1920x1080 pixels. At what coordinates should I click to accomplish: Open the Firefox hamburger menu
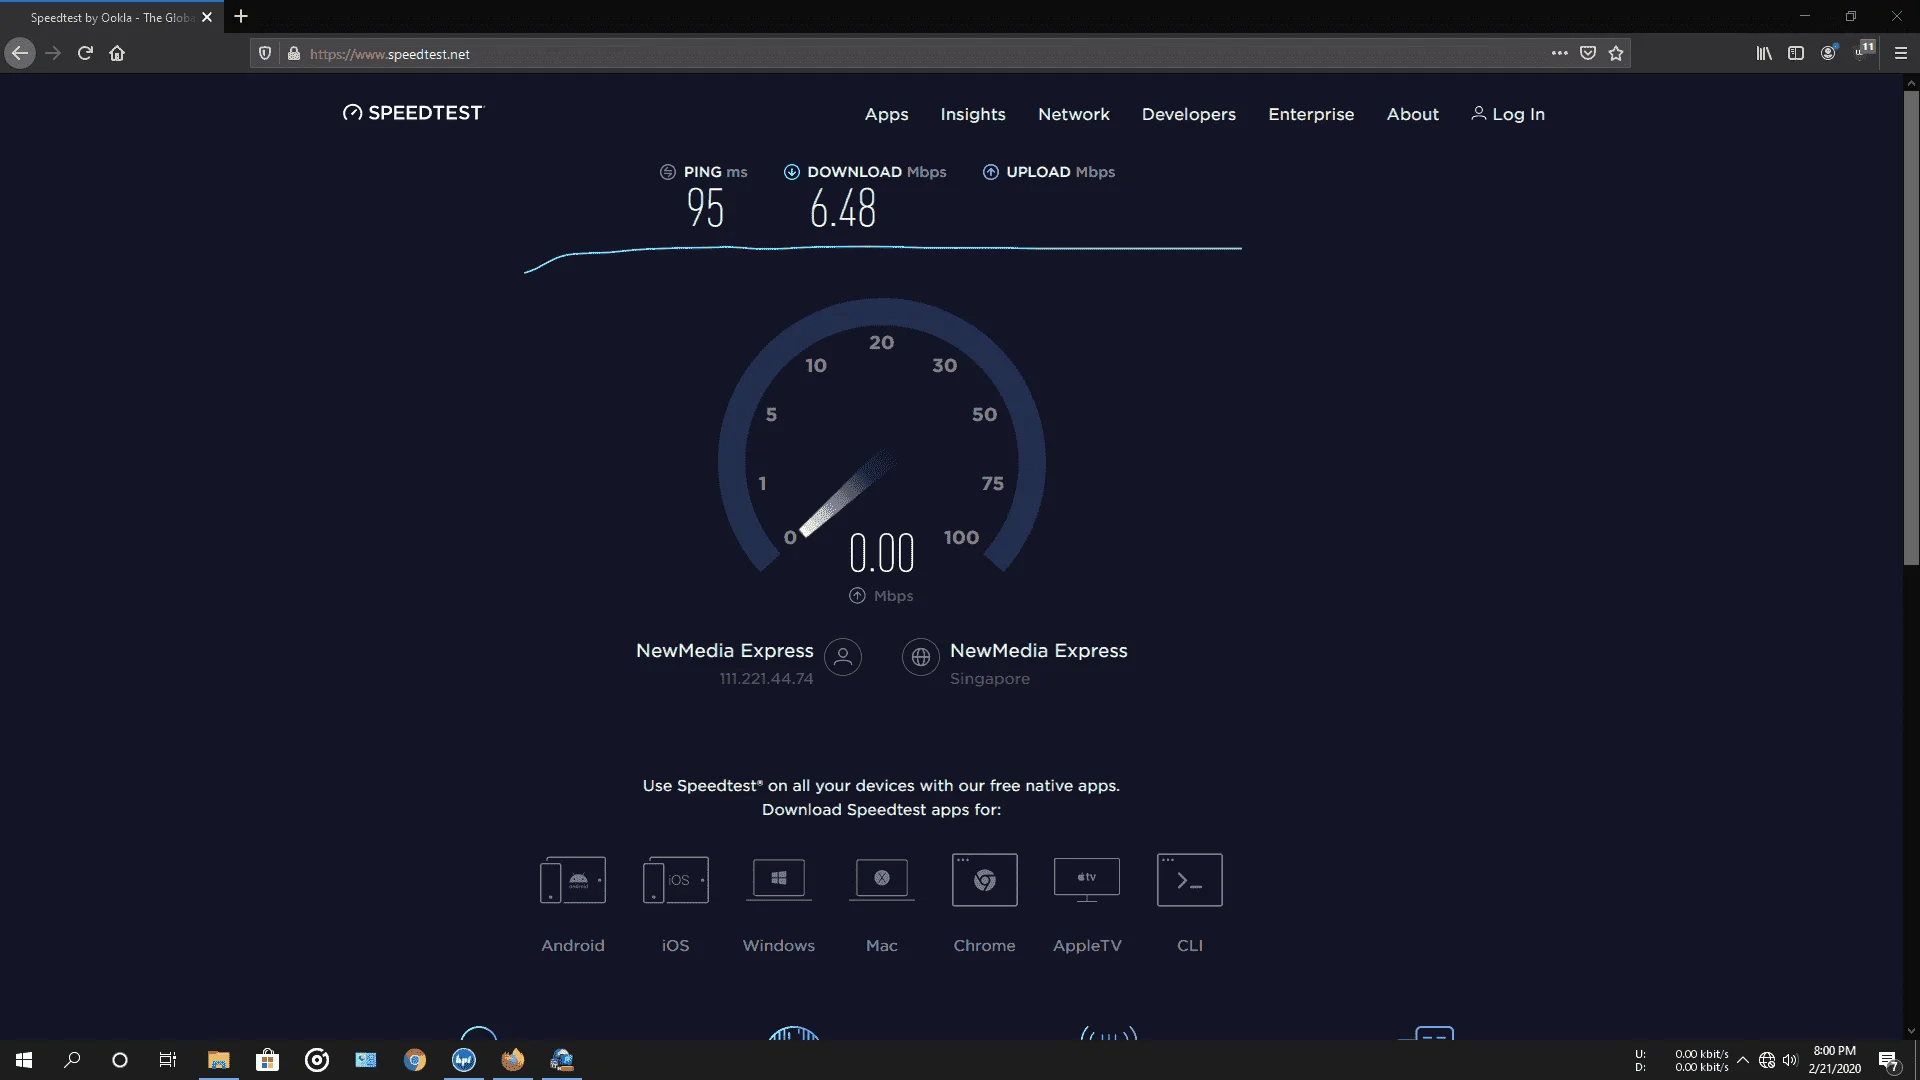[1901, 53]
